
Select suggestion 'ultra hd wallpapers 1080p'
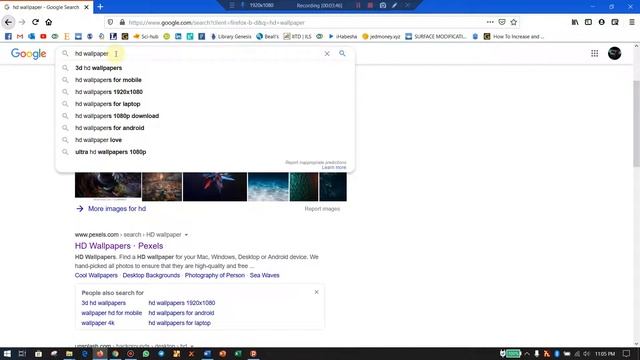pyautogui.click(x=205, y=152)
